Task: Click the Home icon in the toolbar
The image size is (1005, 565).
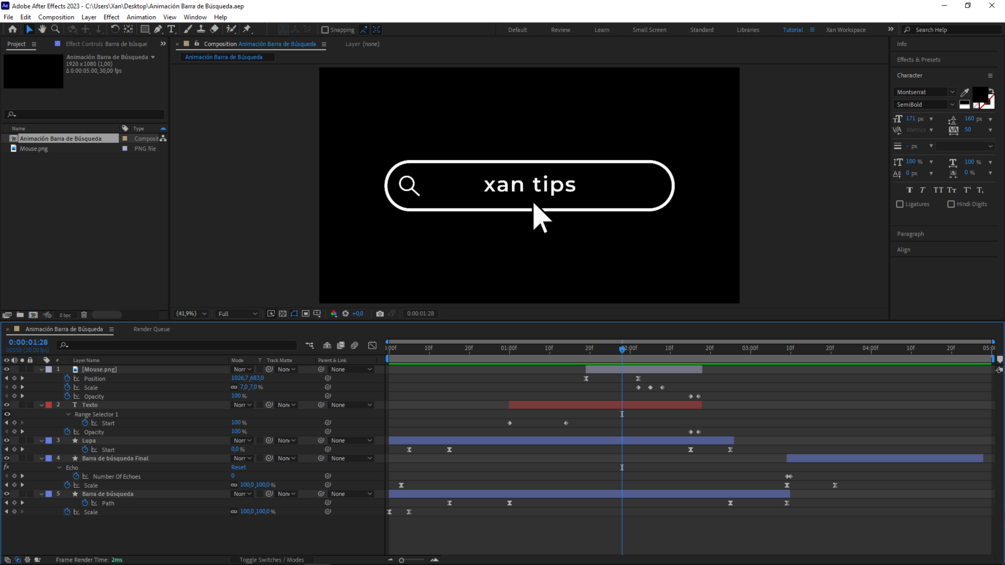Action: (12, 29)
